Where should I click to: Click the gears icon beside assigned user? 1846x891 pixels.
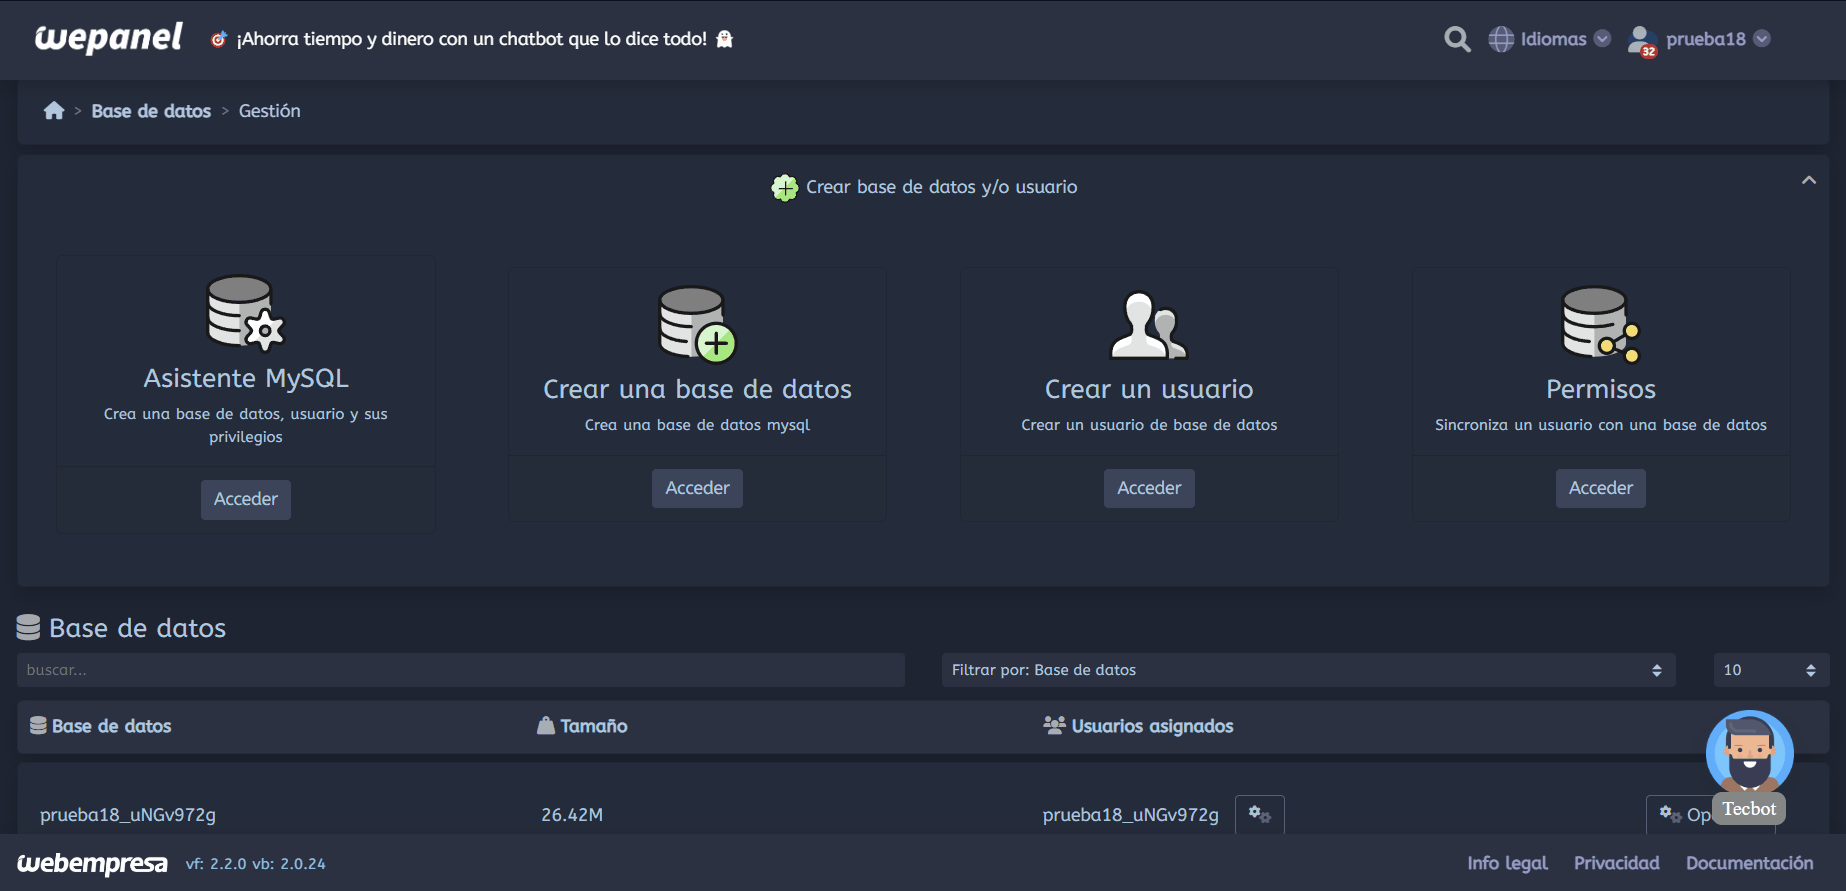(1259, 815)
